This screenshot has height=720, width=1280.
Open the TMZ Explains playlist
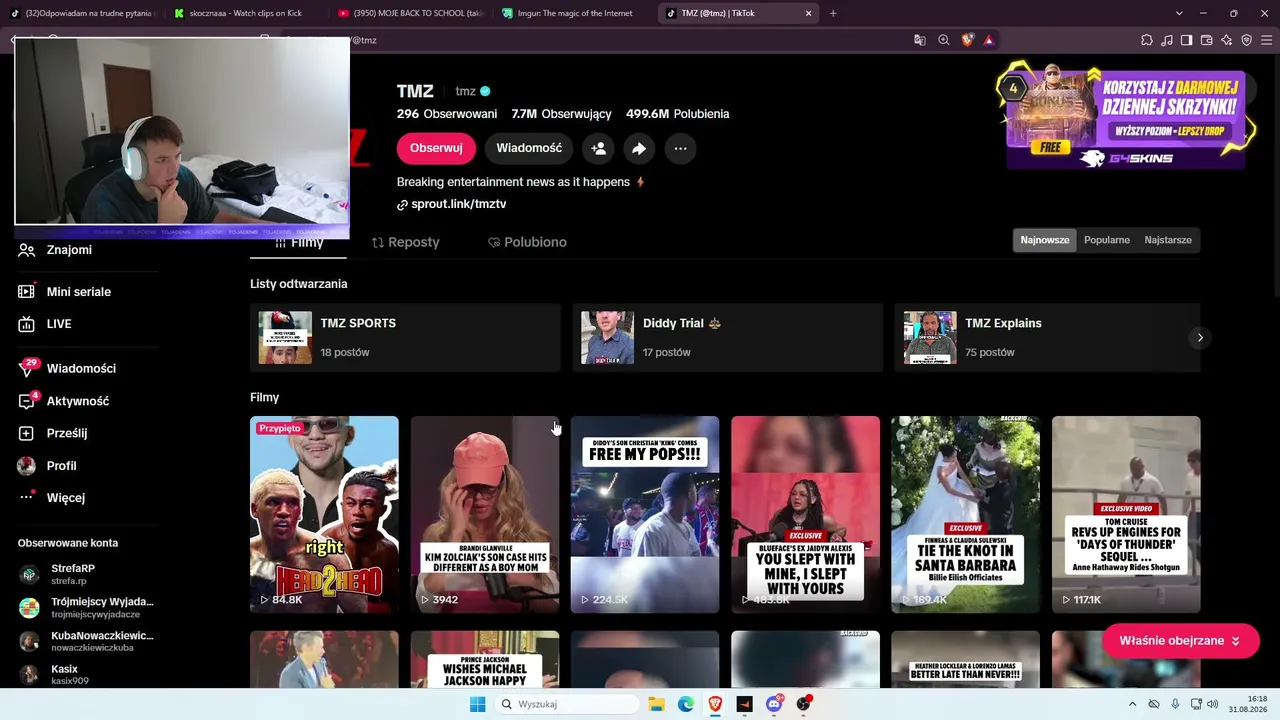tap(1047, 338)
